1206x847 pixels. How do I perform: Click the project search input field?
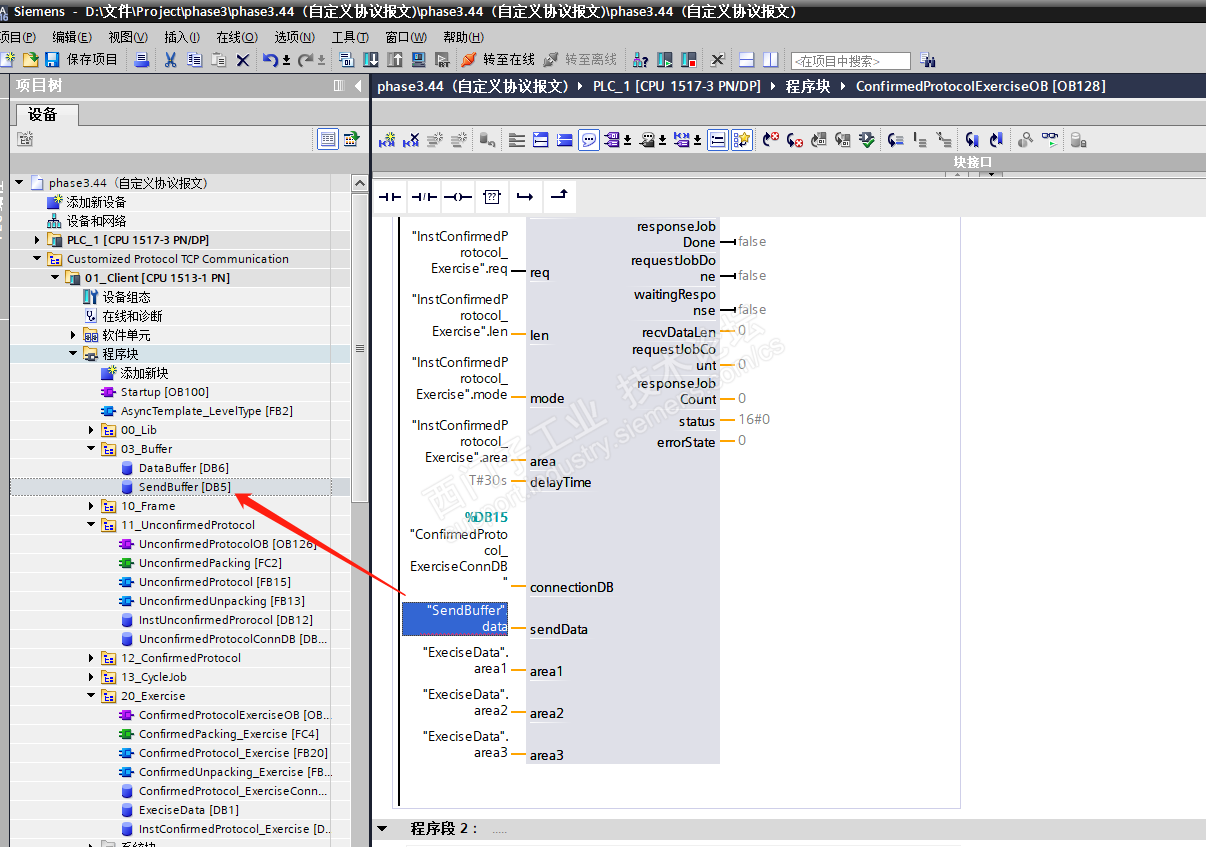850,61
